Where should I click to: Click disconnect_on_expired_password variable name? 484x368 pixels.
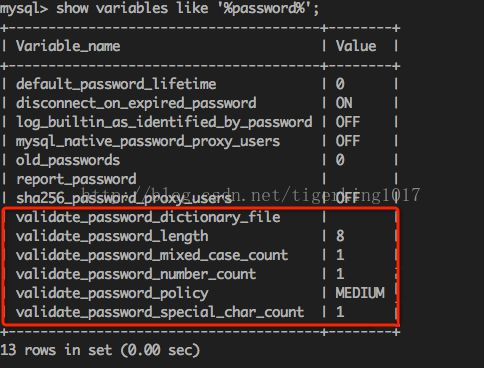136,103
